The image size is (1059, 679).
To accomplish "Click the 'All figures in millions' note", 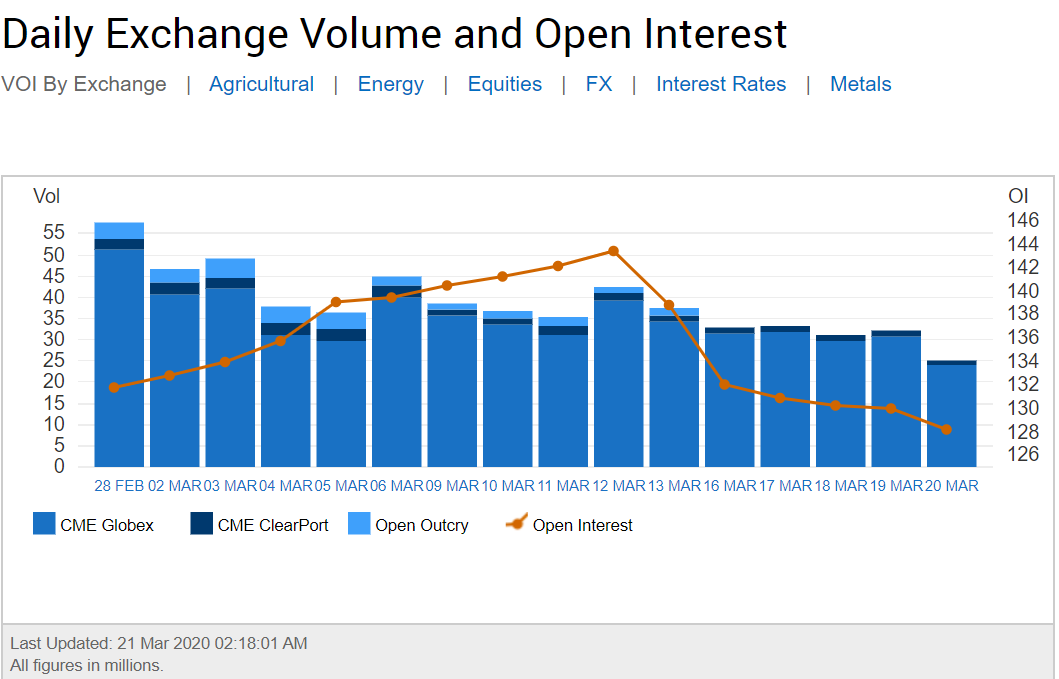I will point(86,665).
